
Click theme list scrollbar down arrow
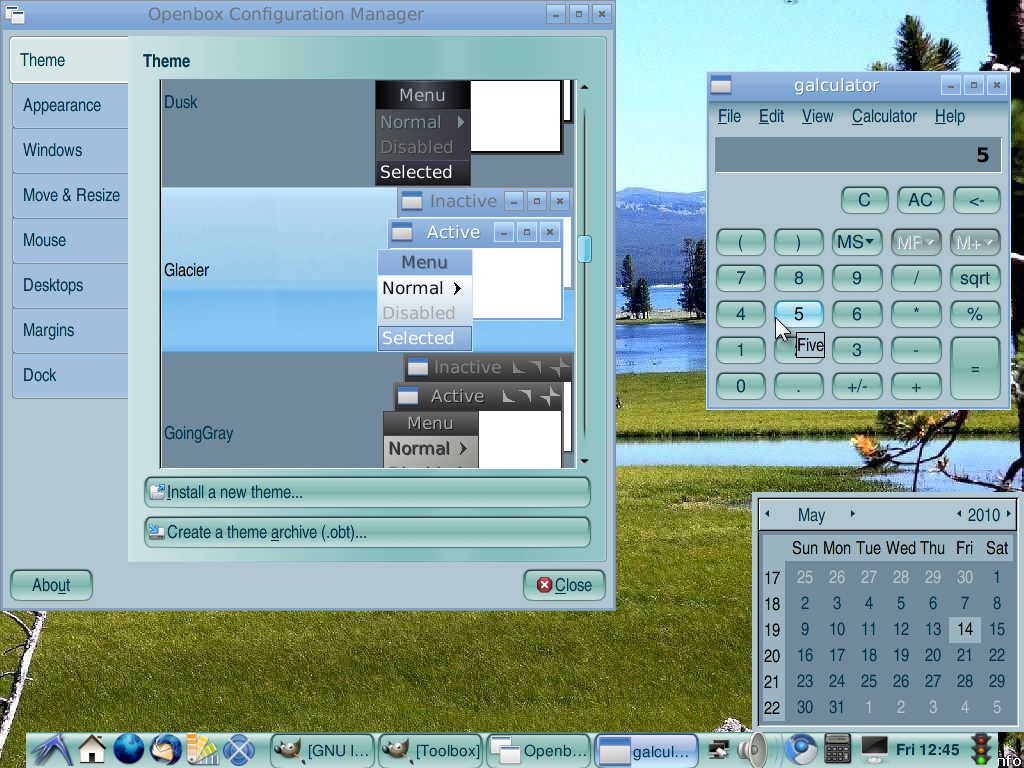584,461
